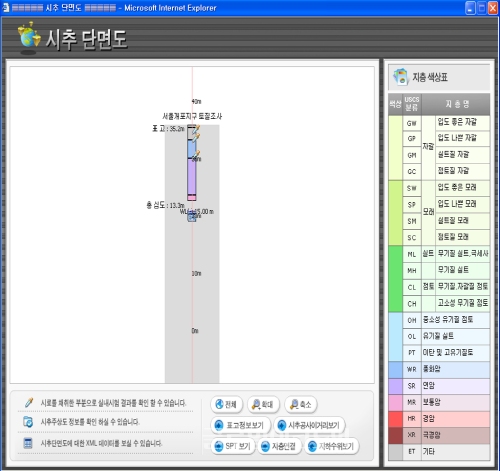Click the pink segment at the borehole bottom

tap(191, 198)
